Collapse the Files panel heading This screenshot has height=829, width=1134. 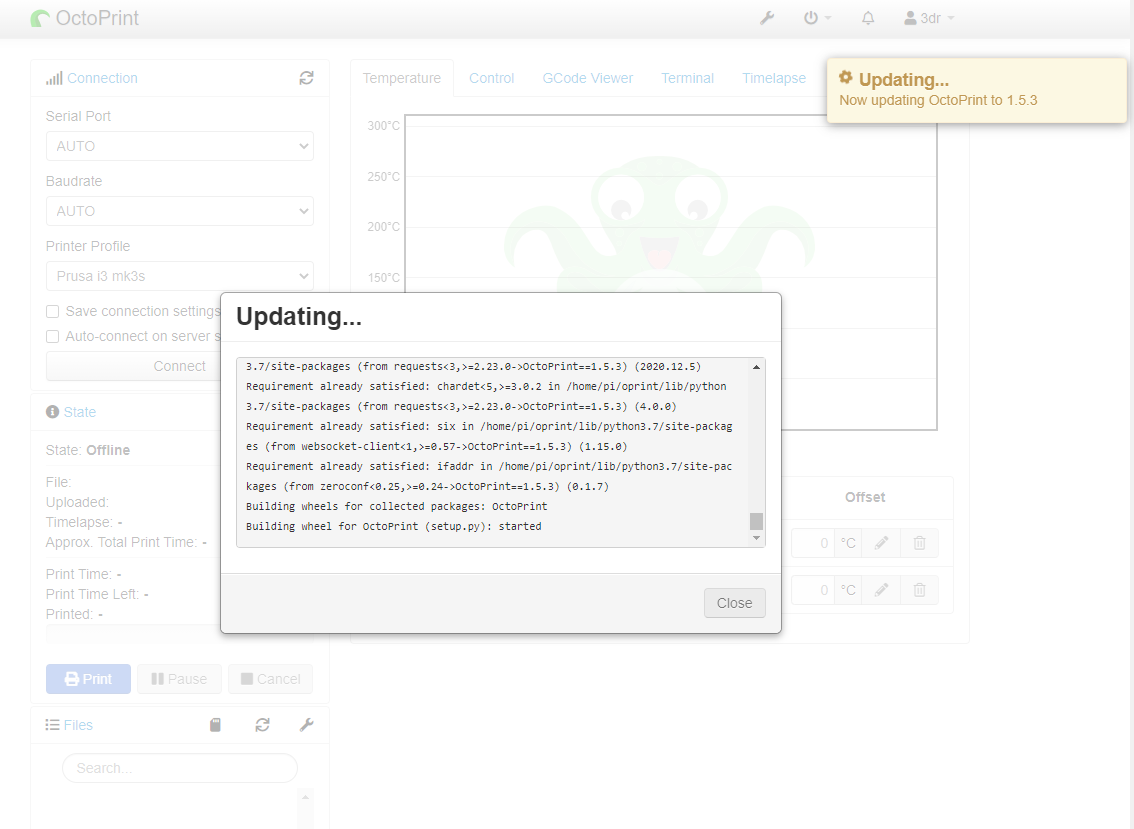(x=78, y=725)
